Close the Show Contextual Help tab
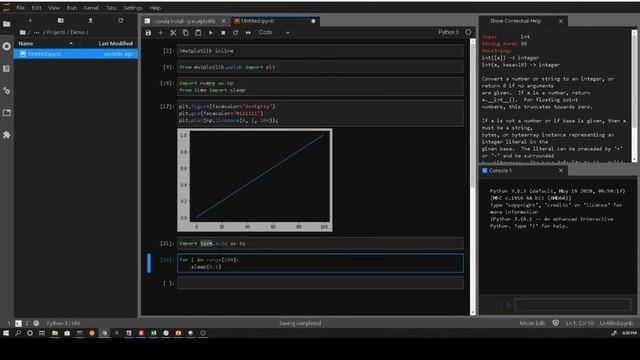640x360 pixels. (561, 21)
